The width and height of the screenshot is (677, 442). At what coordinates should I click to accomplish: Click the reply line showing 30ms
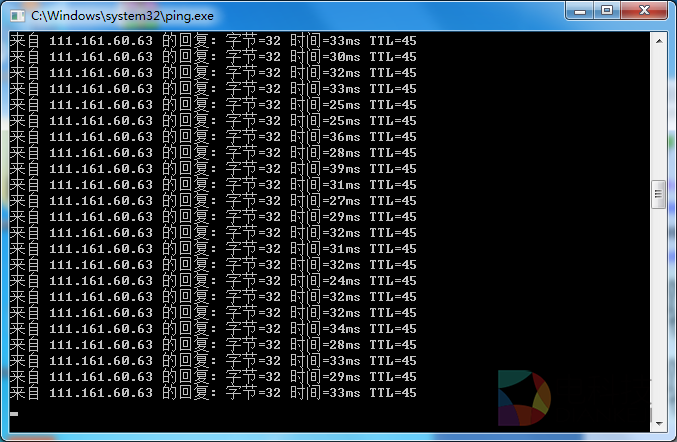tap(212, 57)
